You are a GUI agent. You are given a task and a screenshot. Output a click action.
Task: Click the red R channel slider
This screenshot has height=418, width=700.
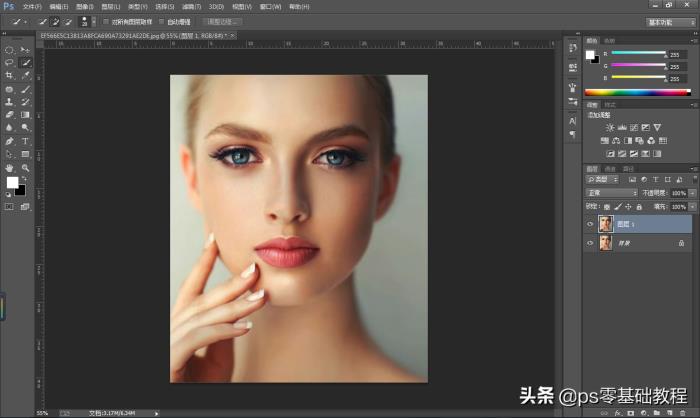click(x=639, y=53)
